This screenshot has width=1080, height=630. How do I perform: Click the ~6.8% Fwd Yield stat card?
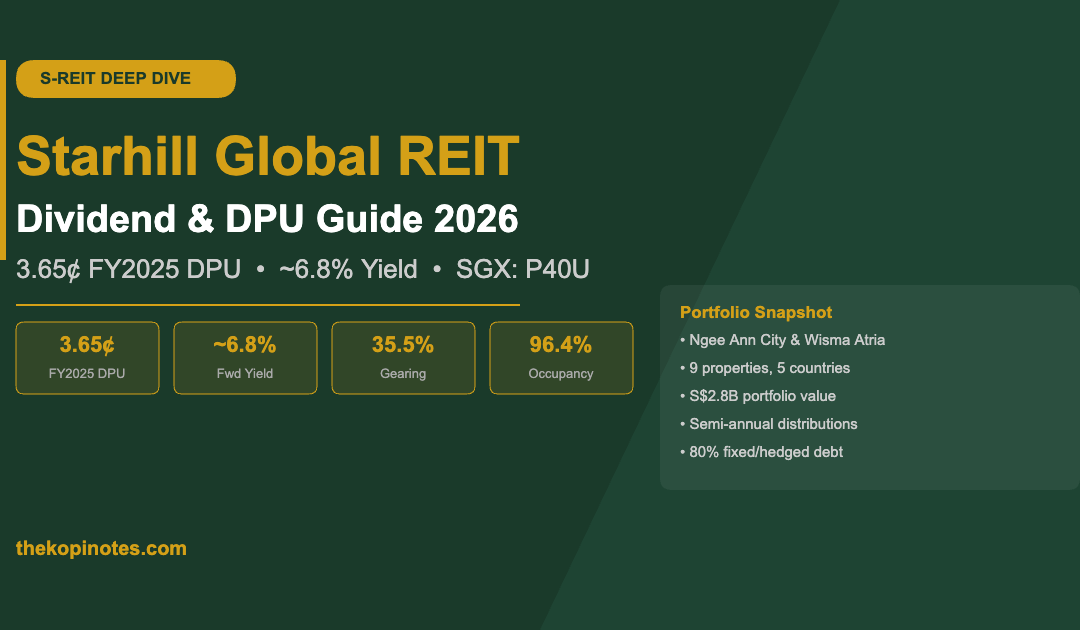pyautogui.click(x=245, y=358)
